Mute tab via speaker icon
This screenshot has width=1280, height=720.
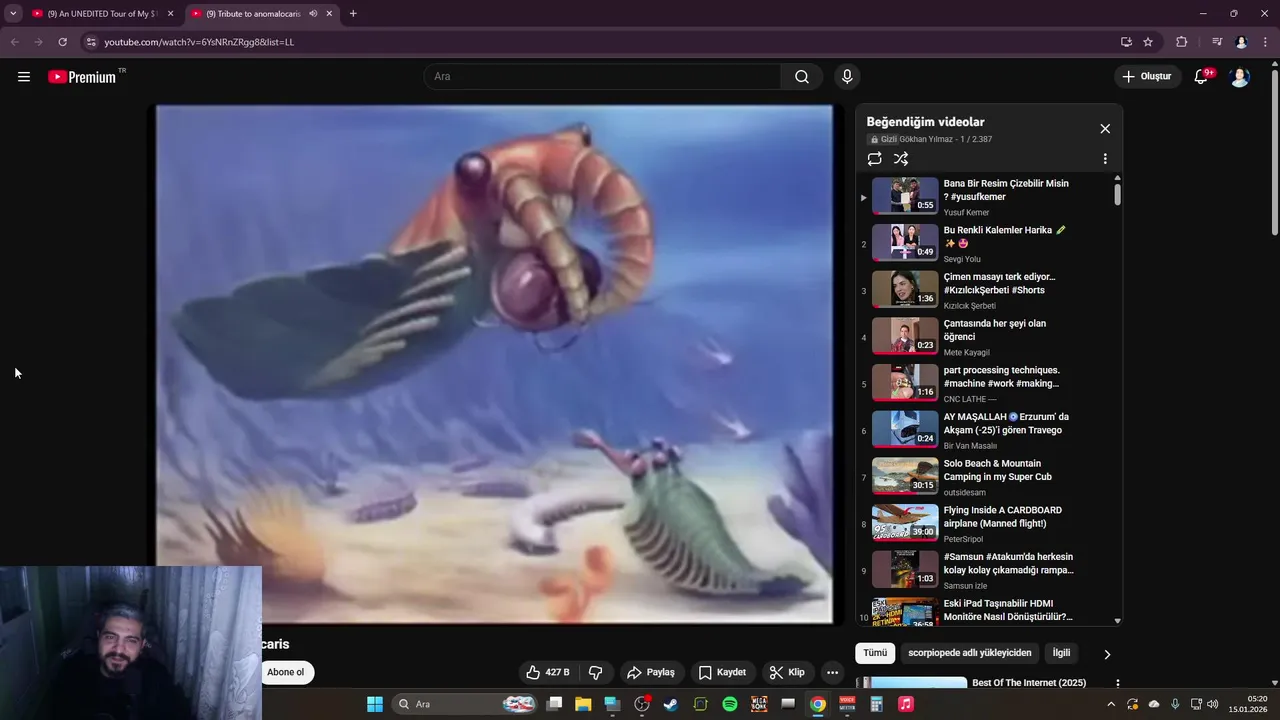click(314, 14)
